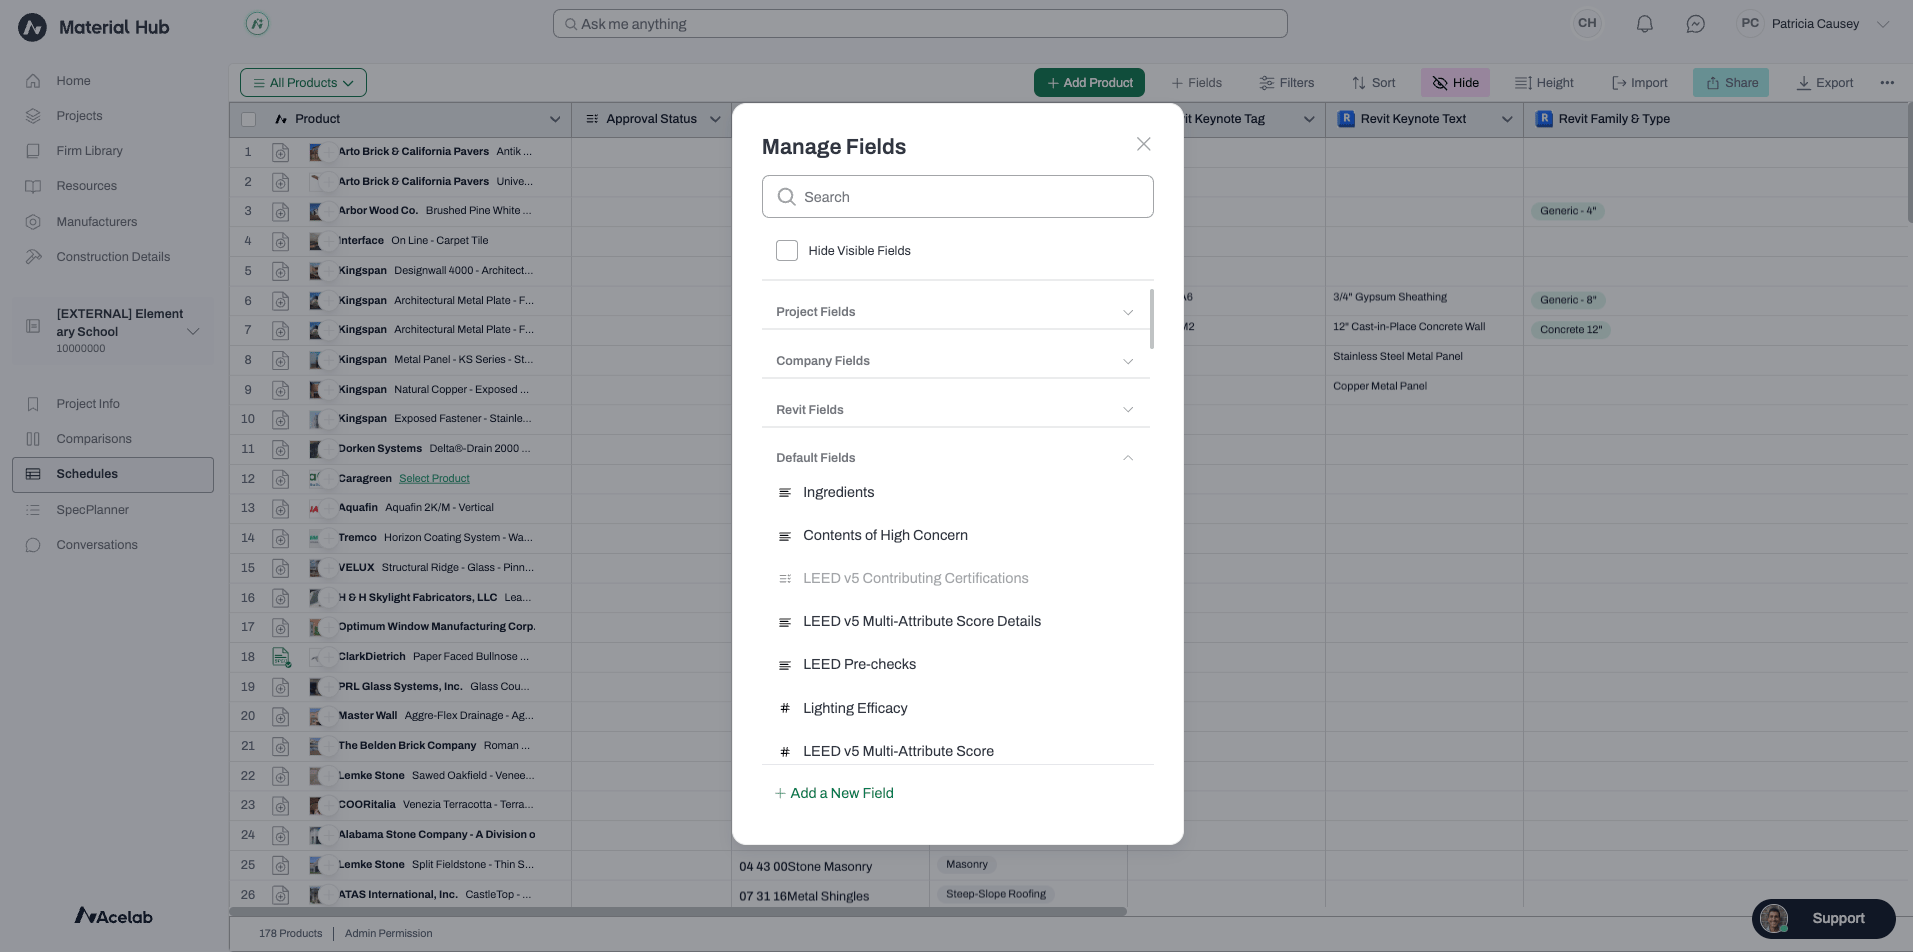
Task: Open the All Products view dropdown
Action: [x=303, y=83]
